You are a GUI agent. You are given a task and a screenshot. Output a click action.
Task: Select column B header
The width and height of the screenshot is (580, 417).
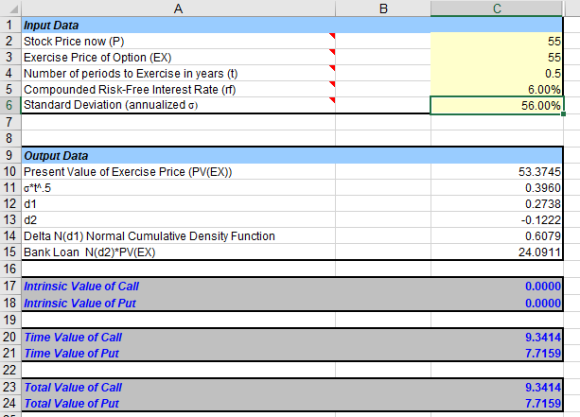click(x=383, y=8)
